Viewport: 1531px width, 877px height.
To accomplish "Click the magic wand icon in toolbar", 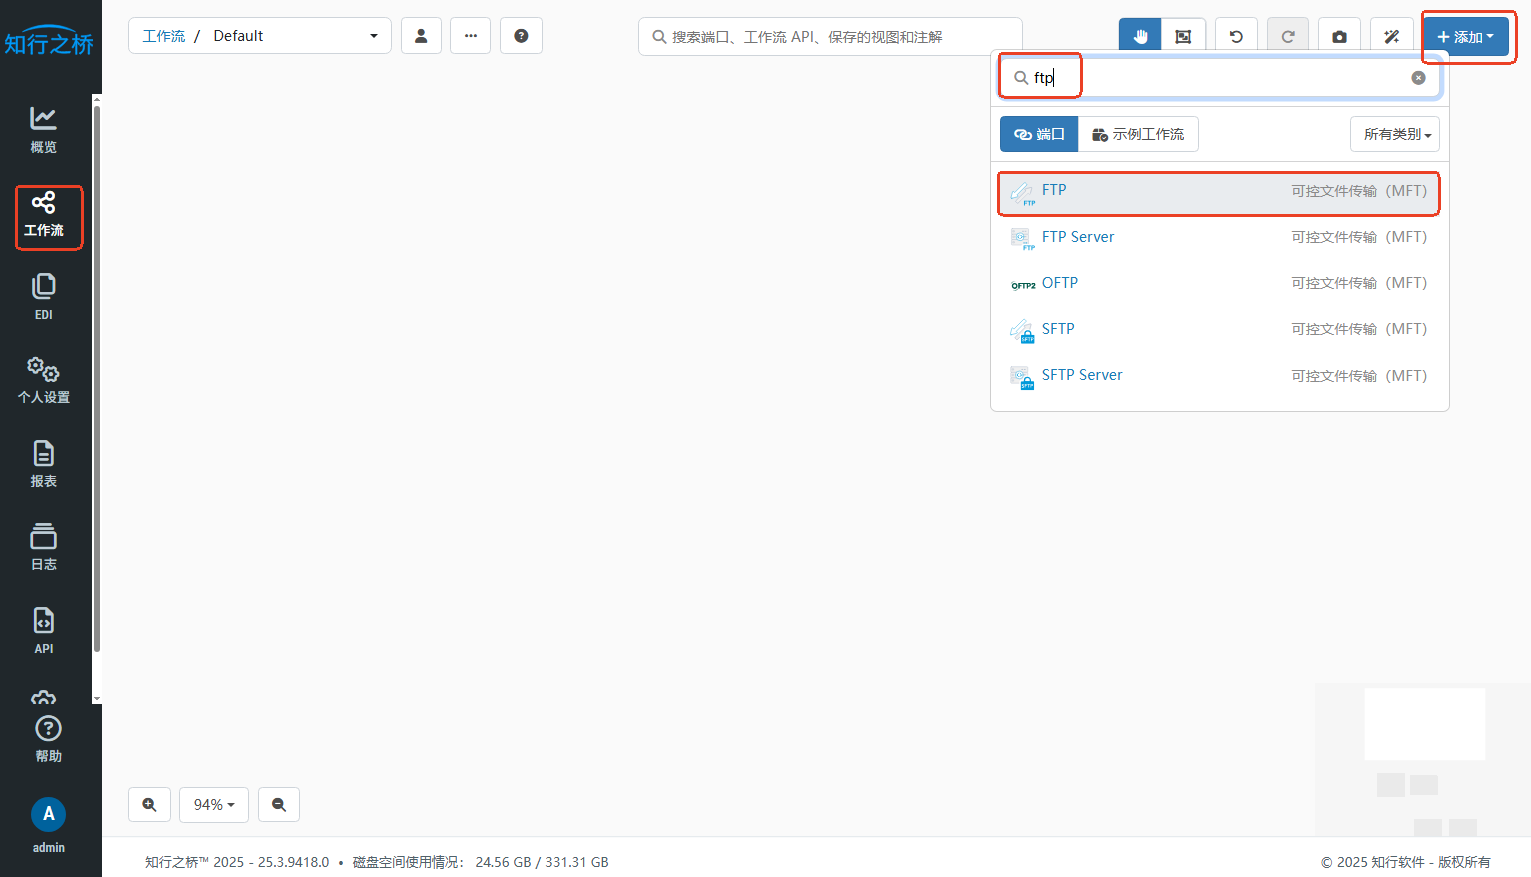I will [1391, 37].
